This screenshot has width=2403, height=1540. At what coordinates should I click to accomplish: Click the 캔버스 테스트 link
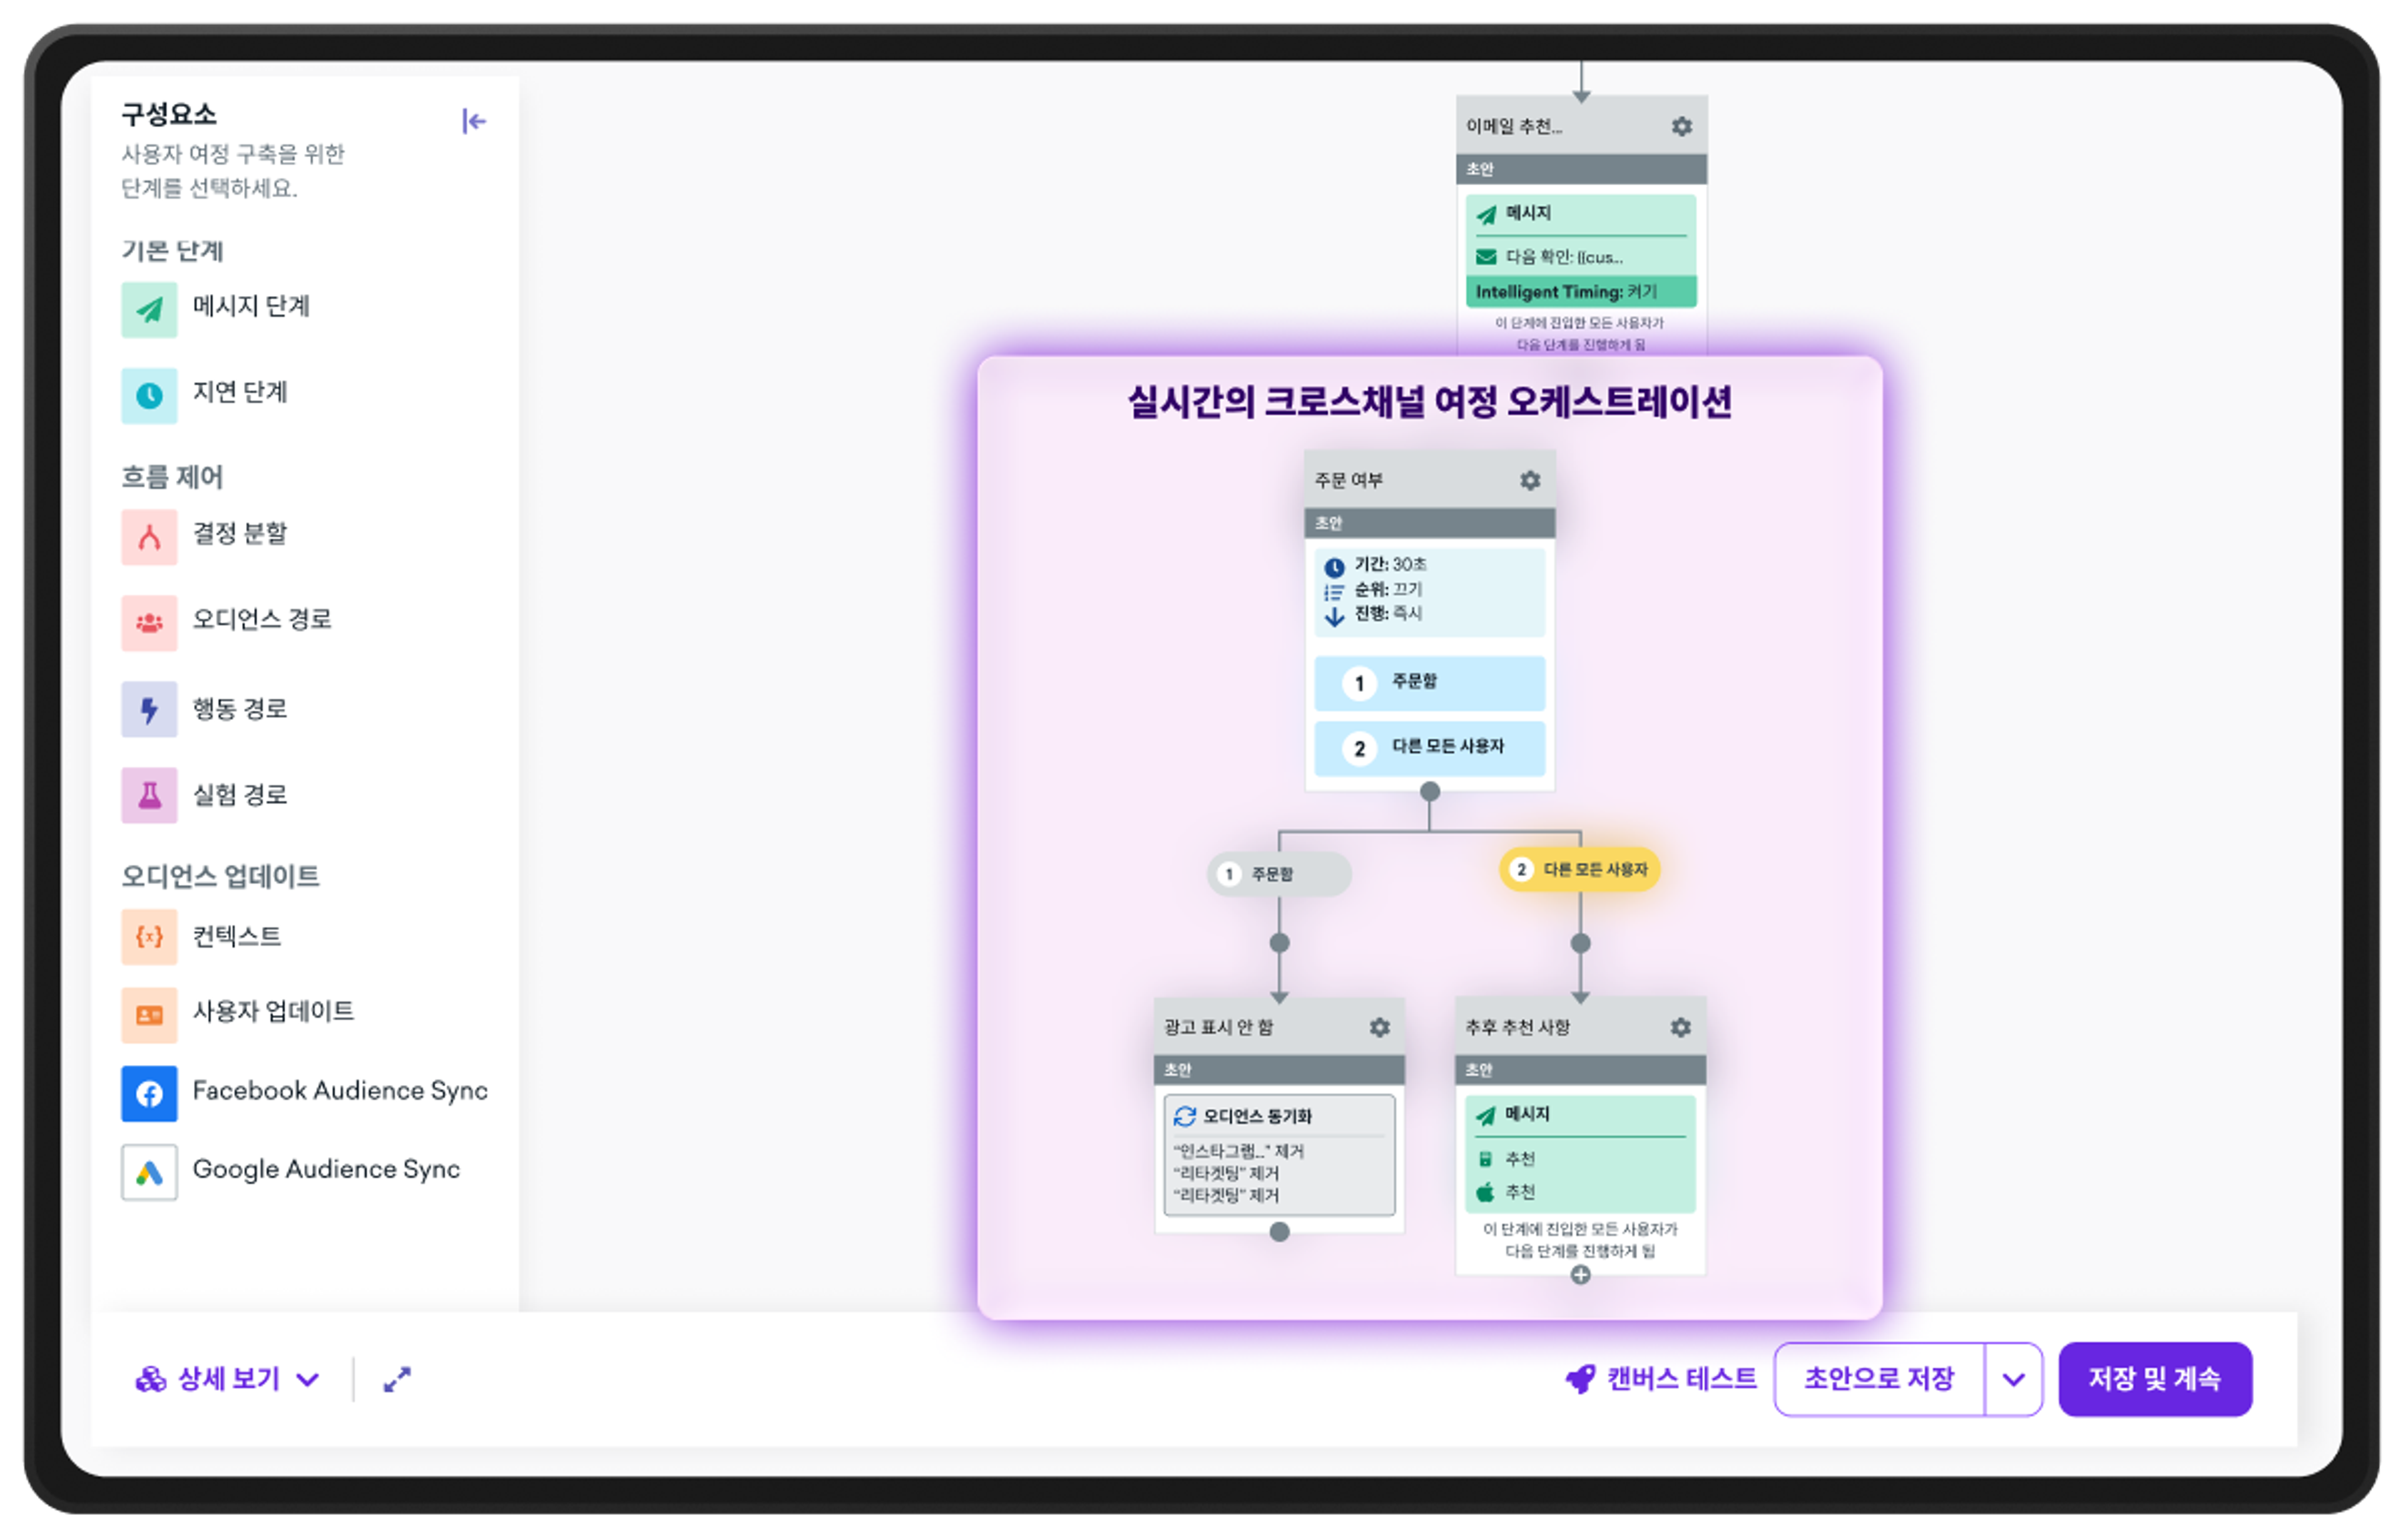1661,1379
